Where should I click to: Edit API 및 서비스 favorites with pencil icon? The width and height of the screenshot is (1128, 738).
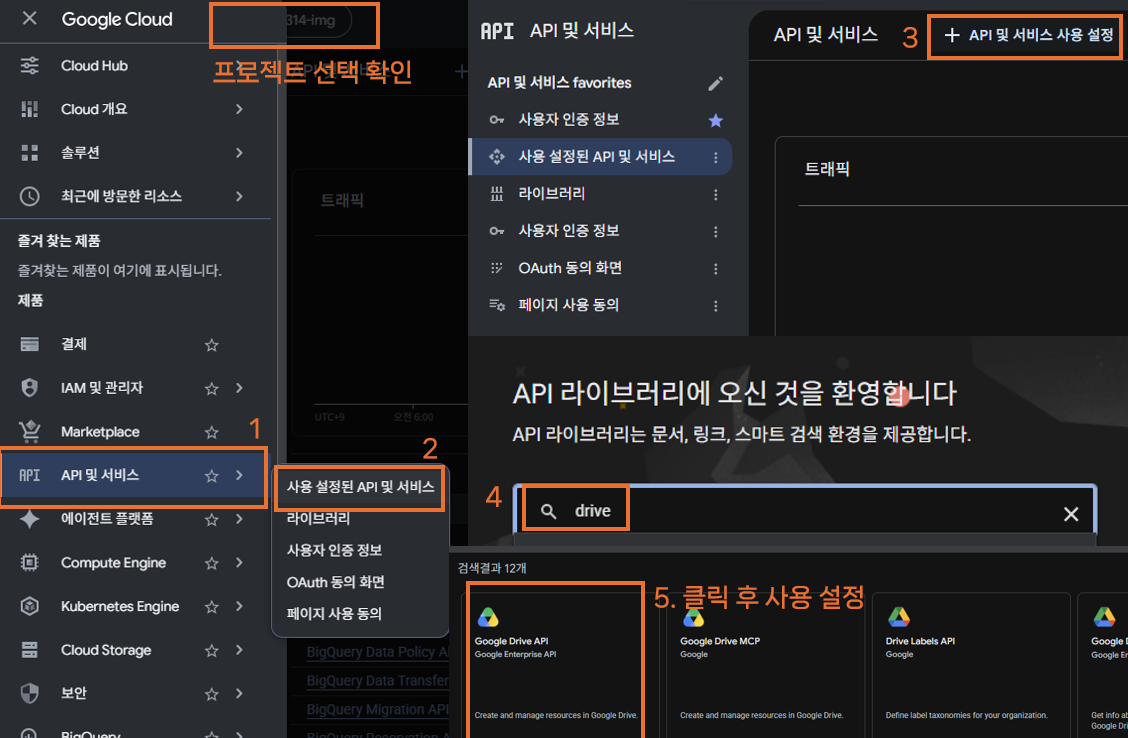[715, 83]
